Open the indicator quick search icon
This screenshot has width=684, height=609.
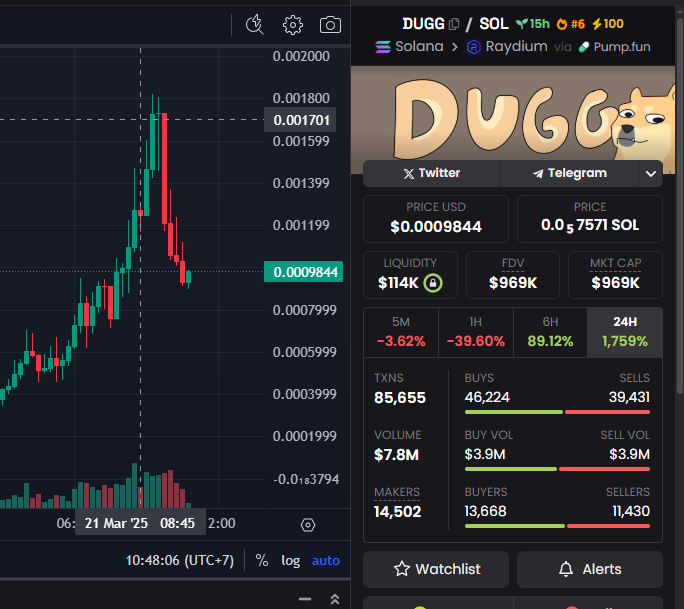[255, 24]
